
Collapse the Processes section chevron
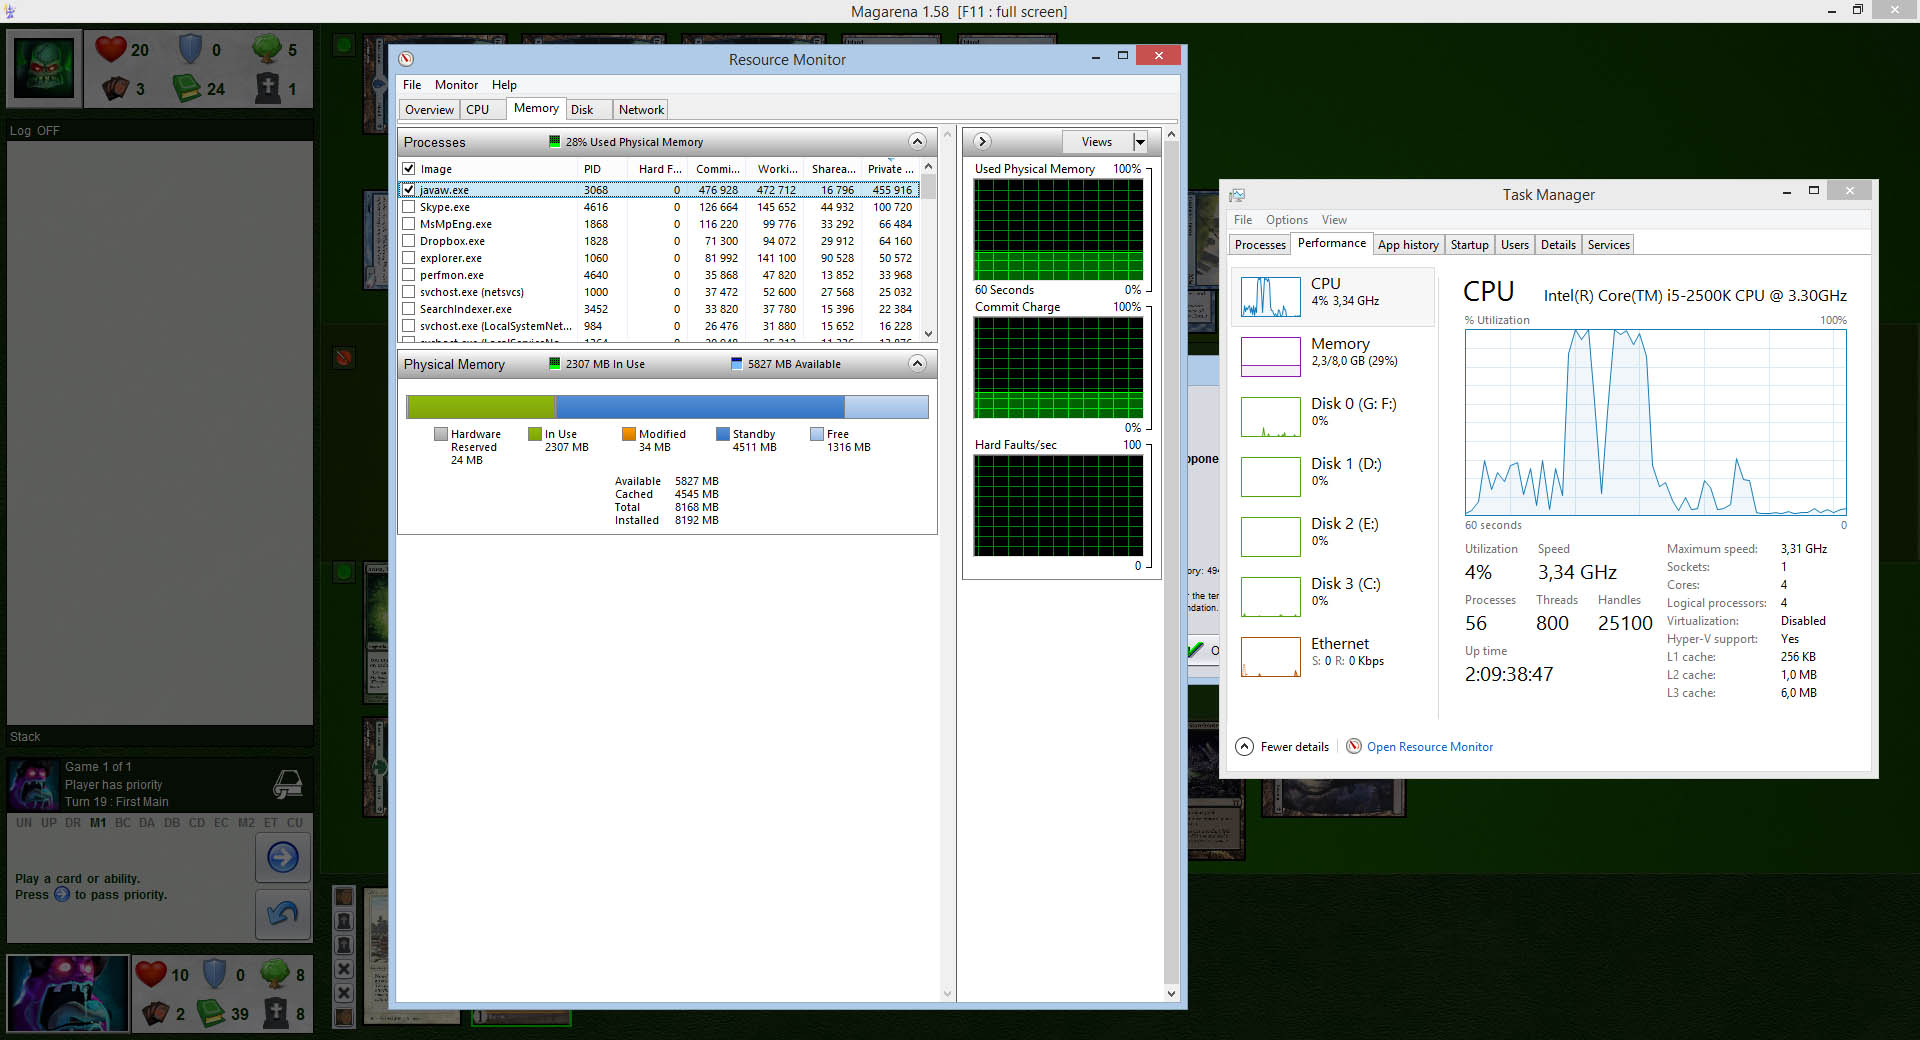point(917,142)
